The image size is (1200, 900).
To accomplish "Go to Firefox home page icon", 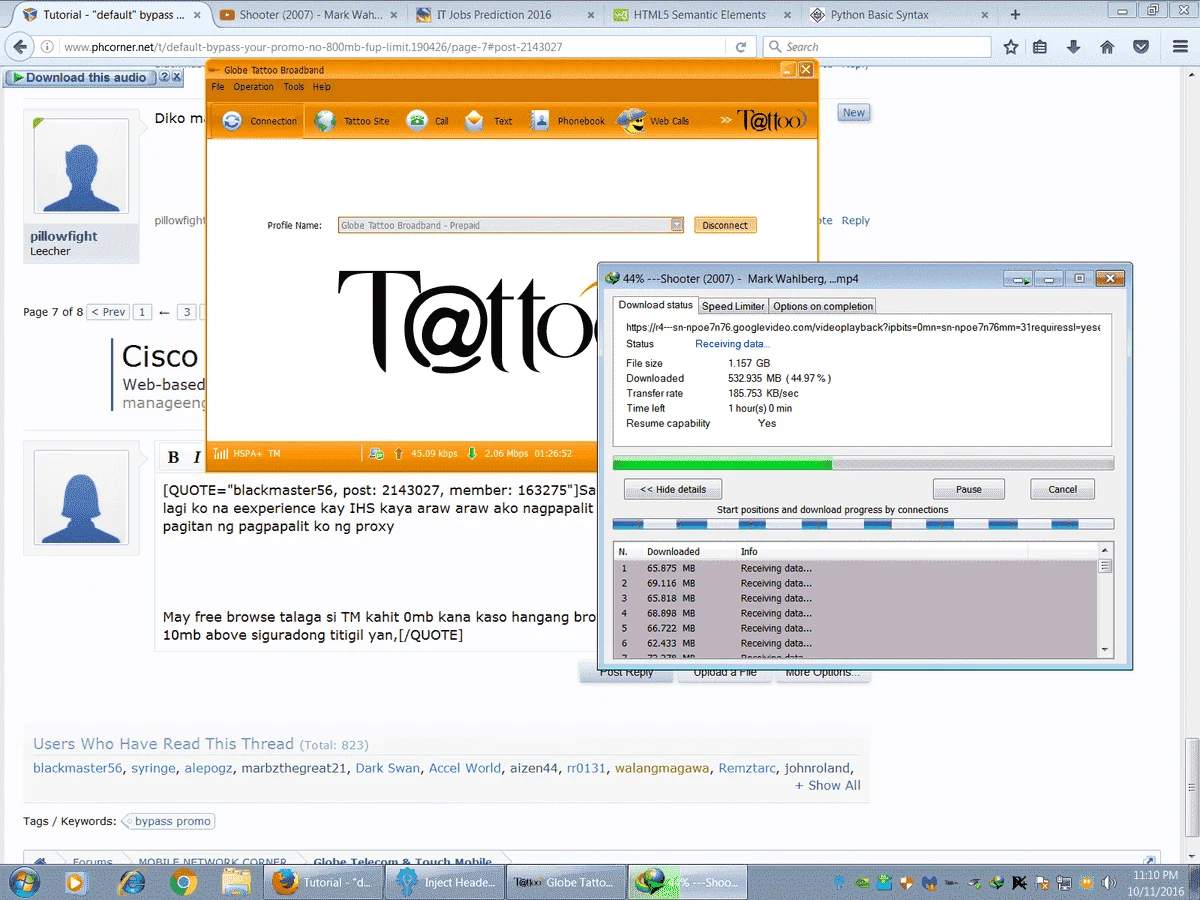I will (1107, 47).
